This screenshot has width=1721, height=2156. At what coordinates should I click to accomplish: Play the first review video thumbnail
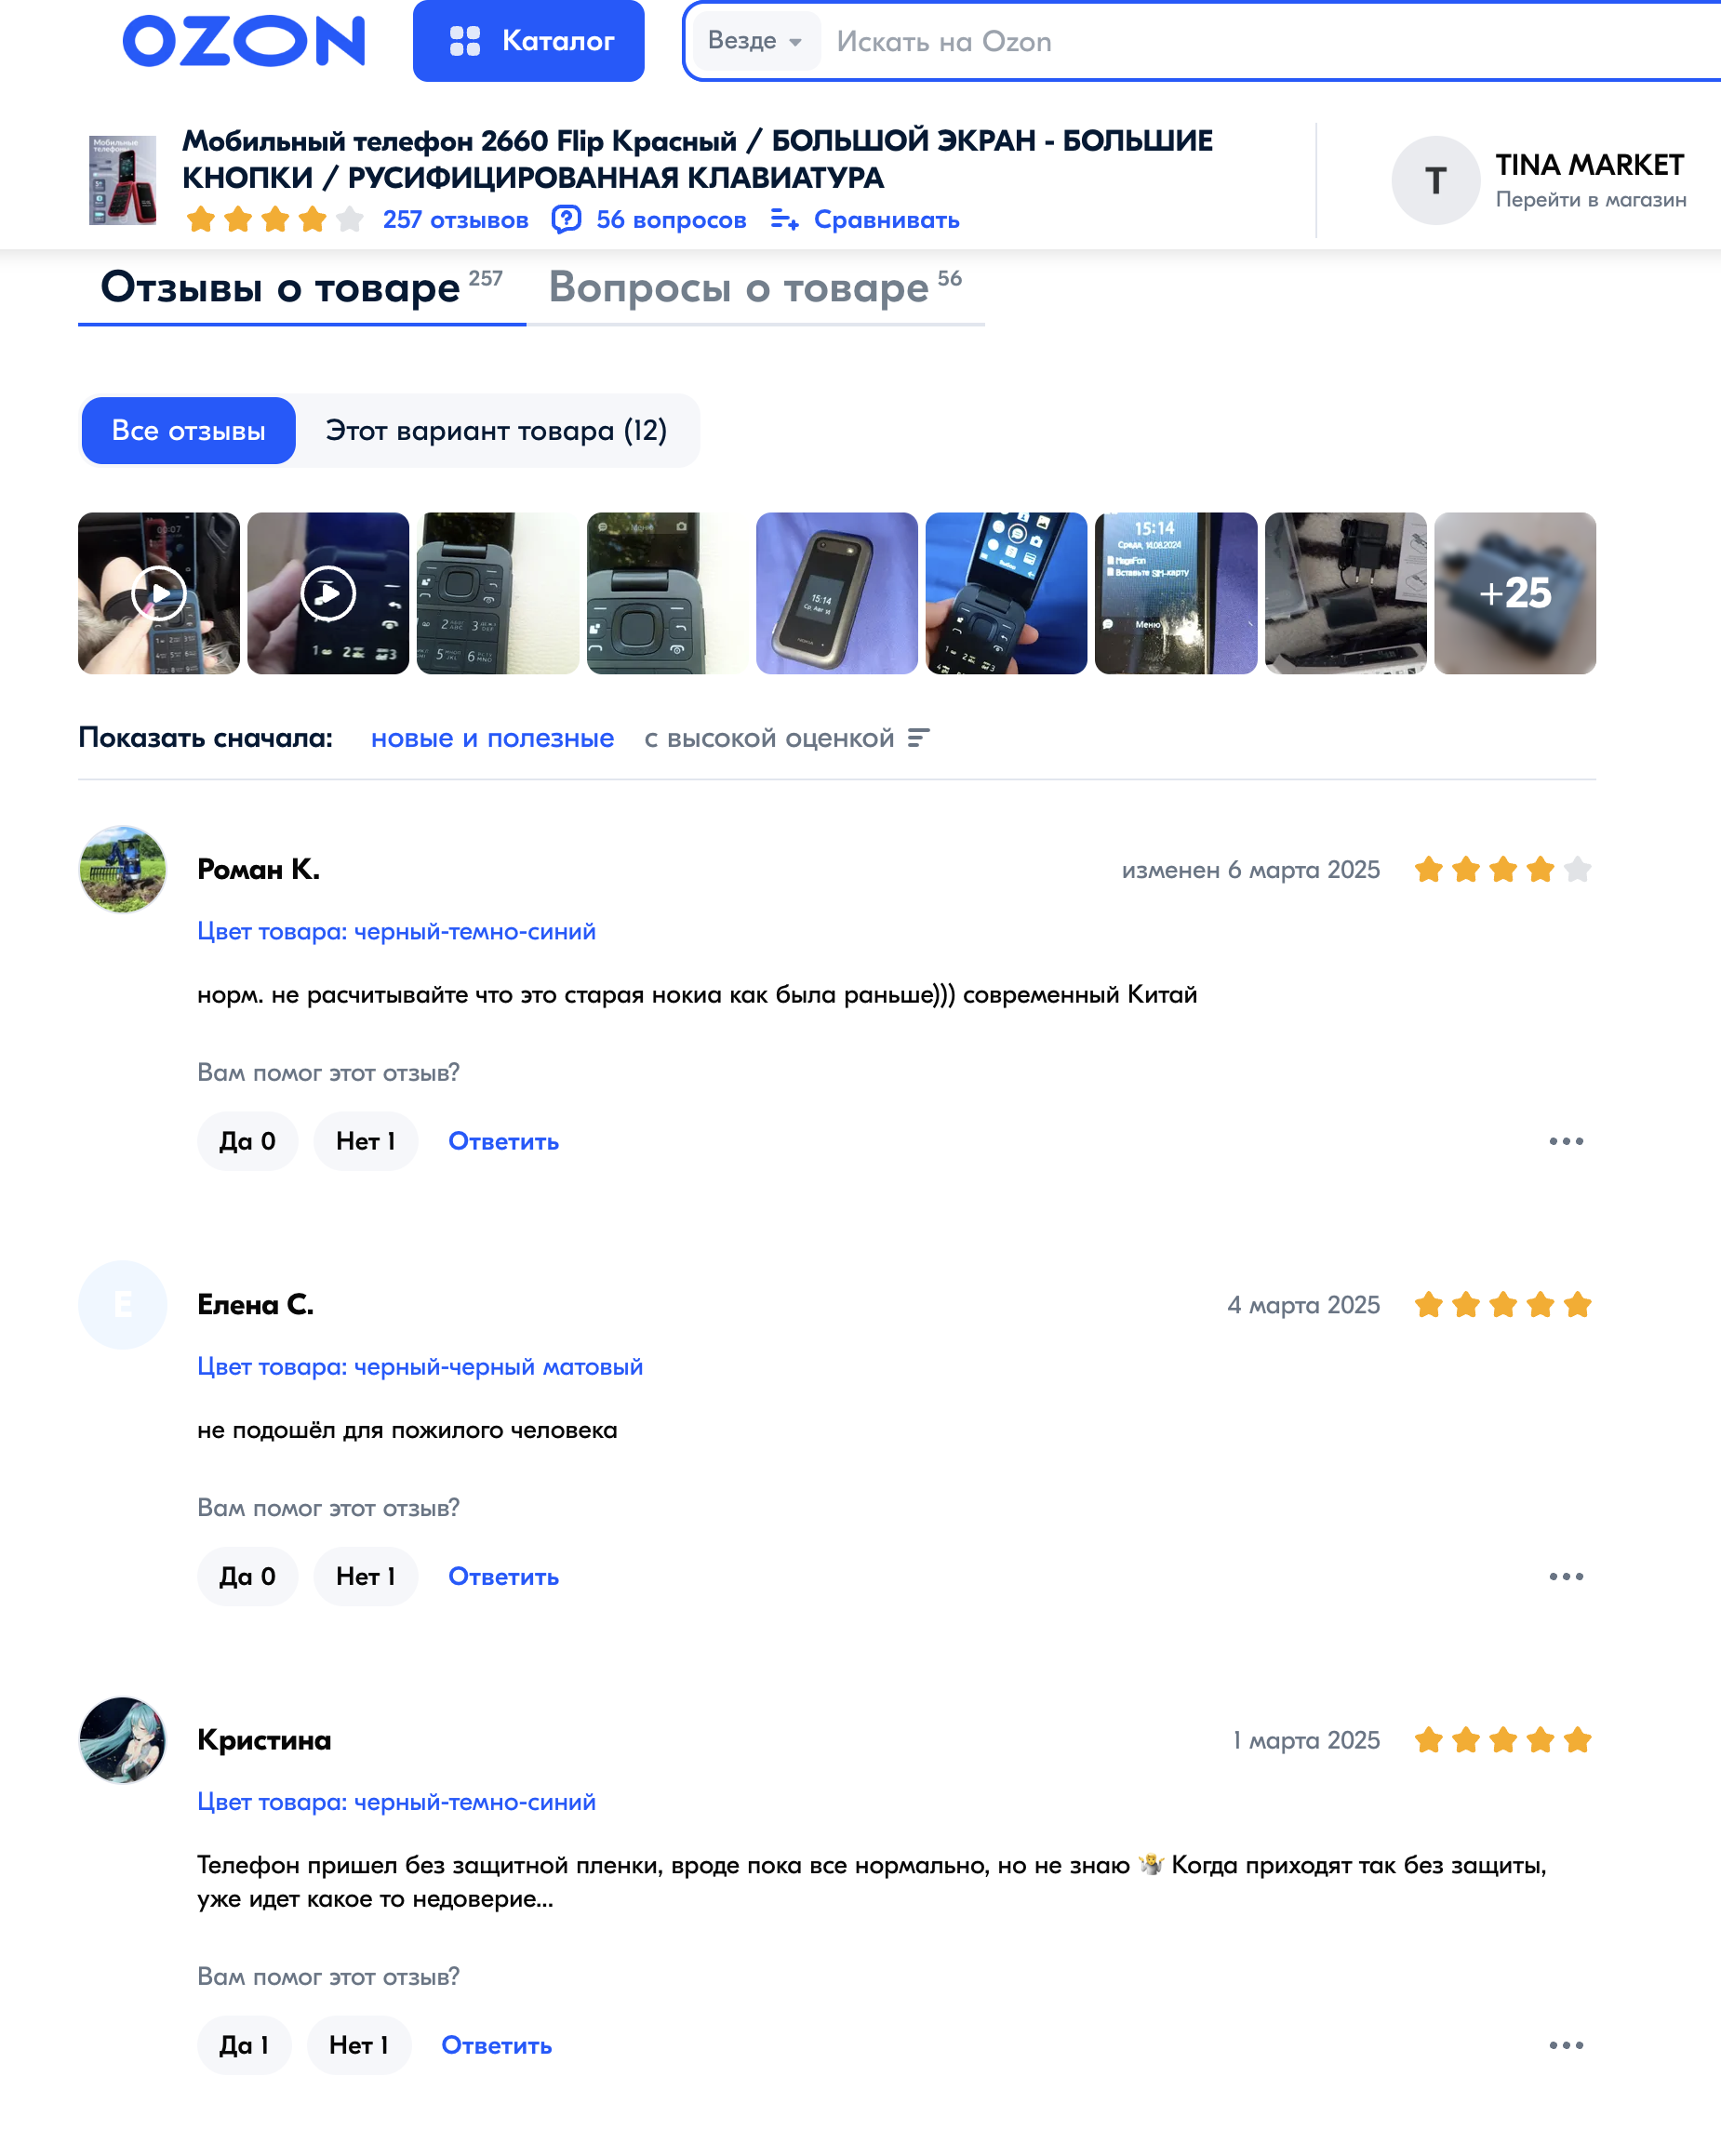pyautogui.click(x=159, y=593)
